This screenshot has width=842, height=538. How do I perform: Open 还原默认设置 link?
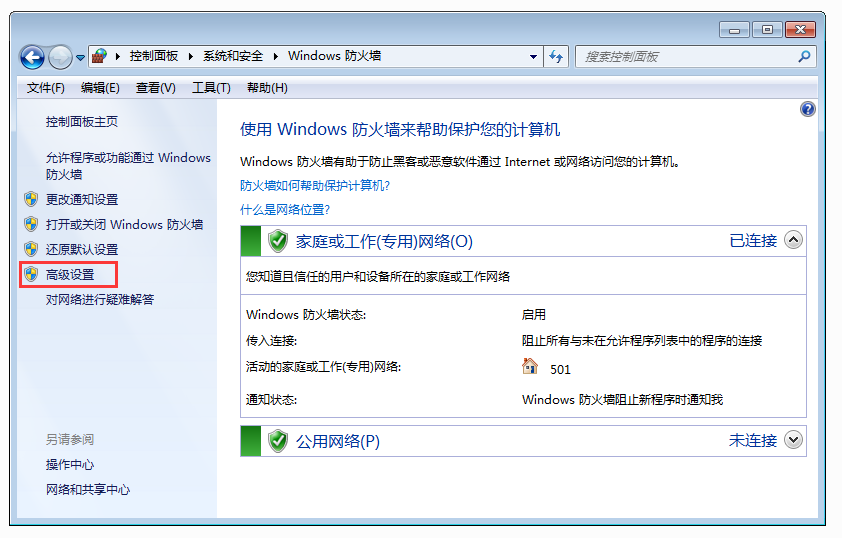[x=82, y=249]
